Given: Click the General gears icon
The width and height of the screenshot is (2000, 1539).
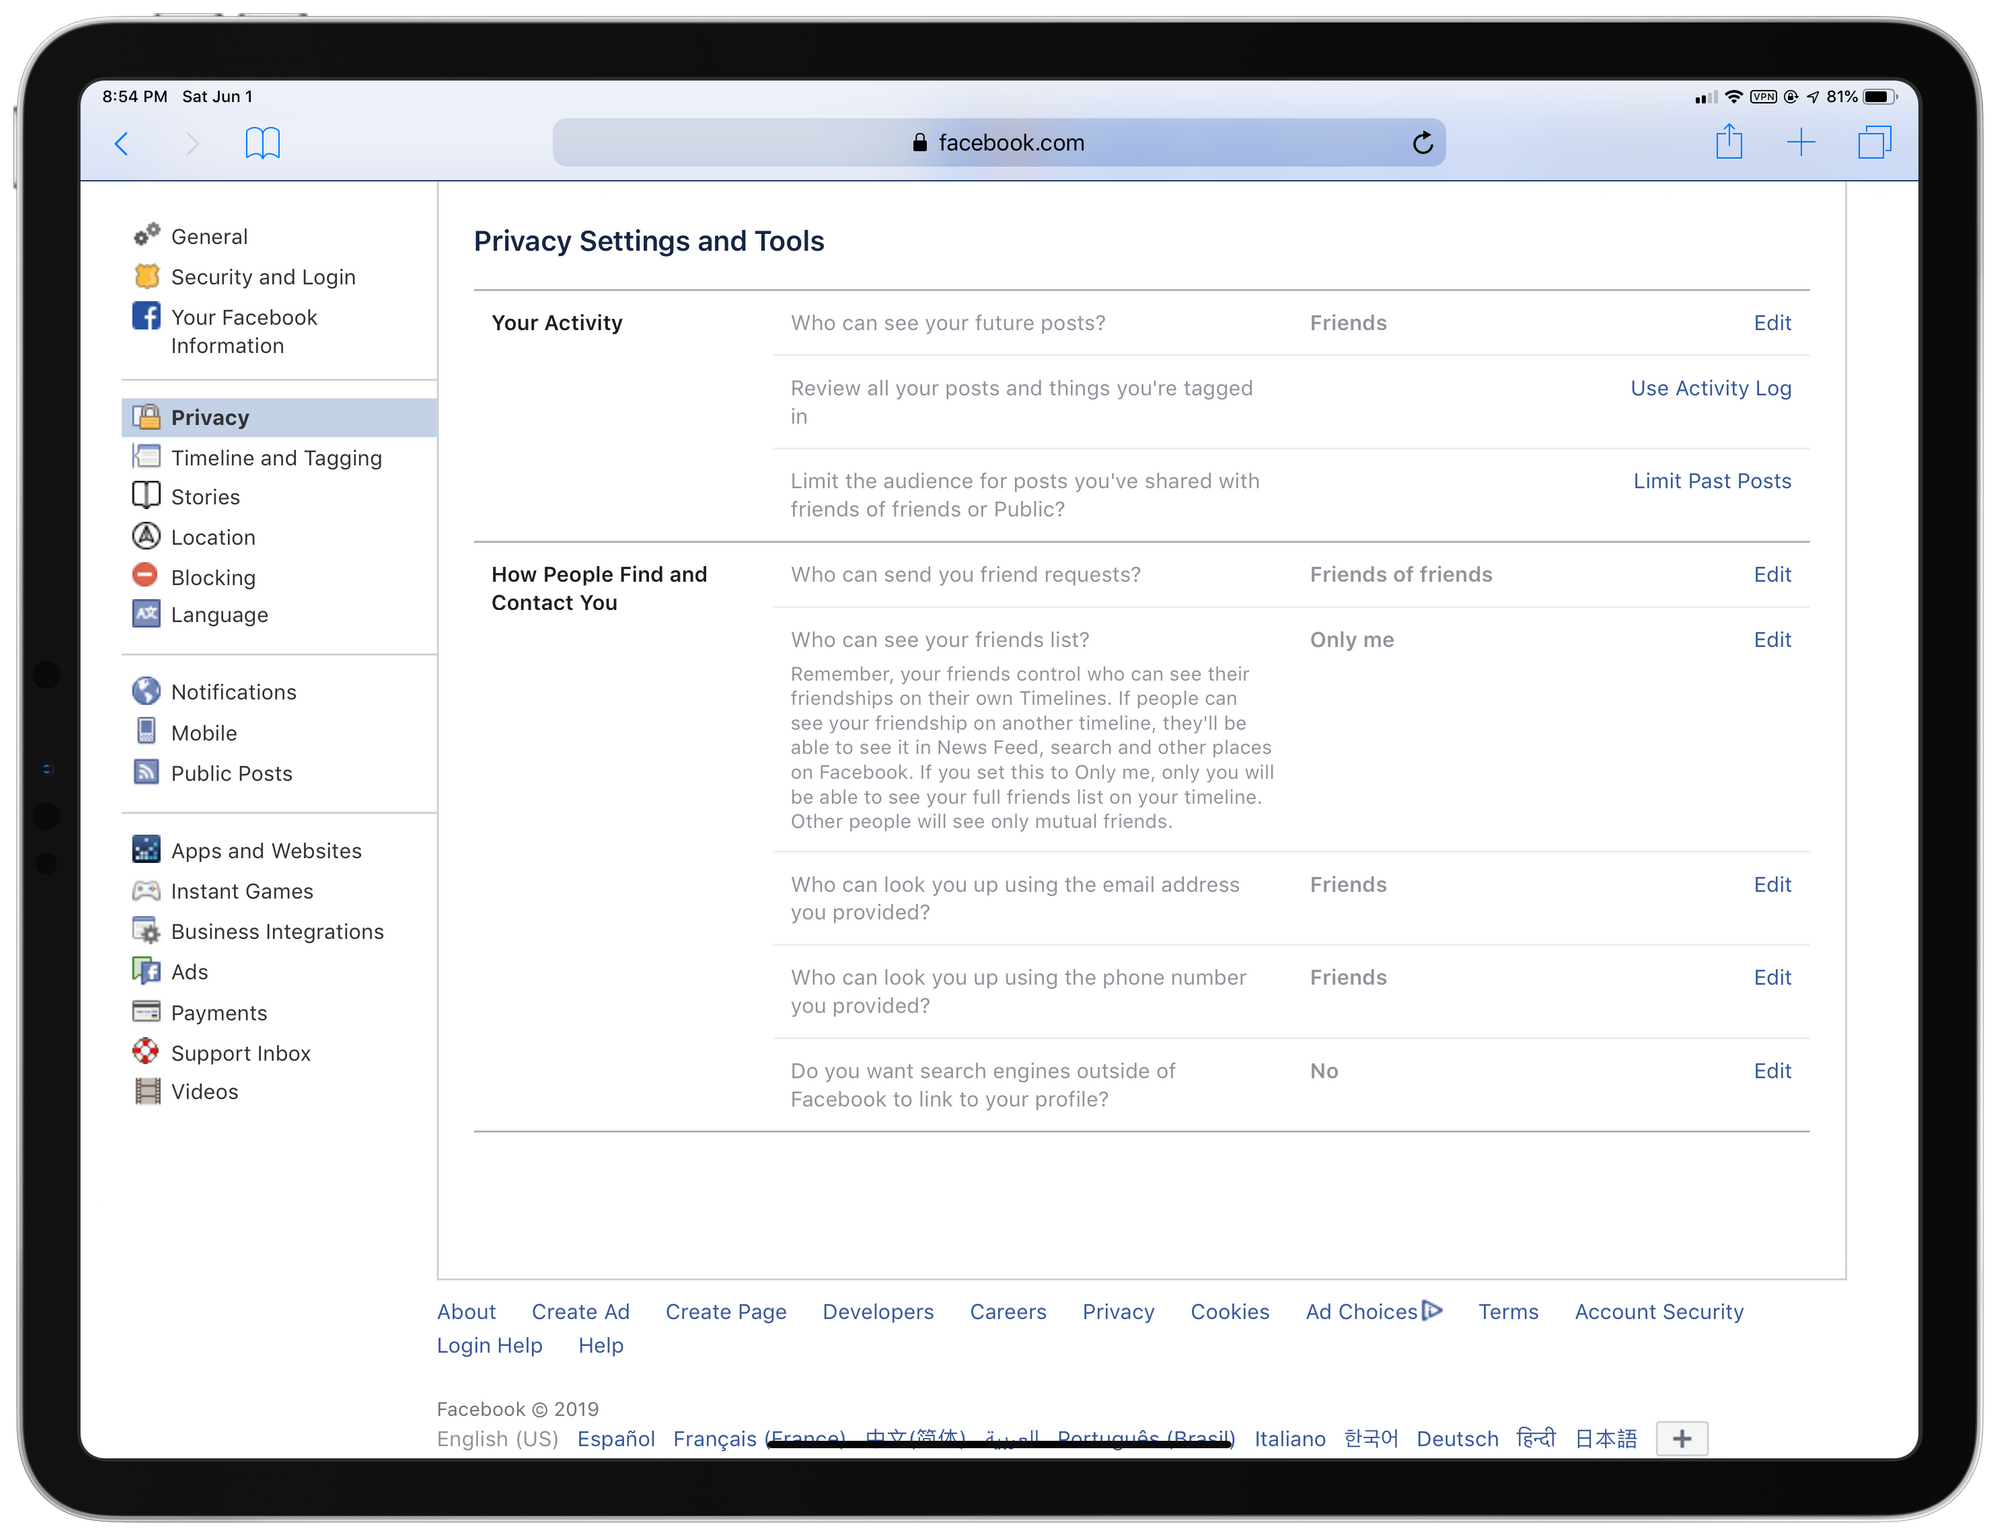Looking at the screenshot, I should pyautogui.click(x=147, y=235).
